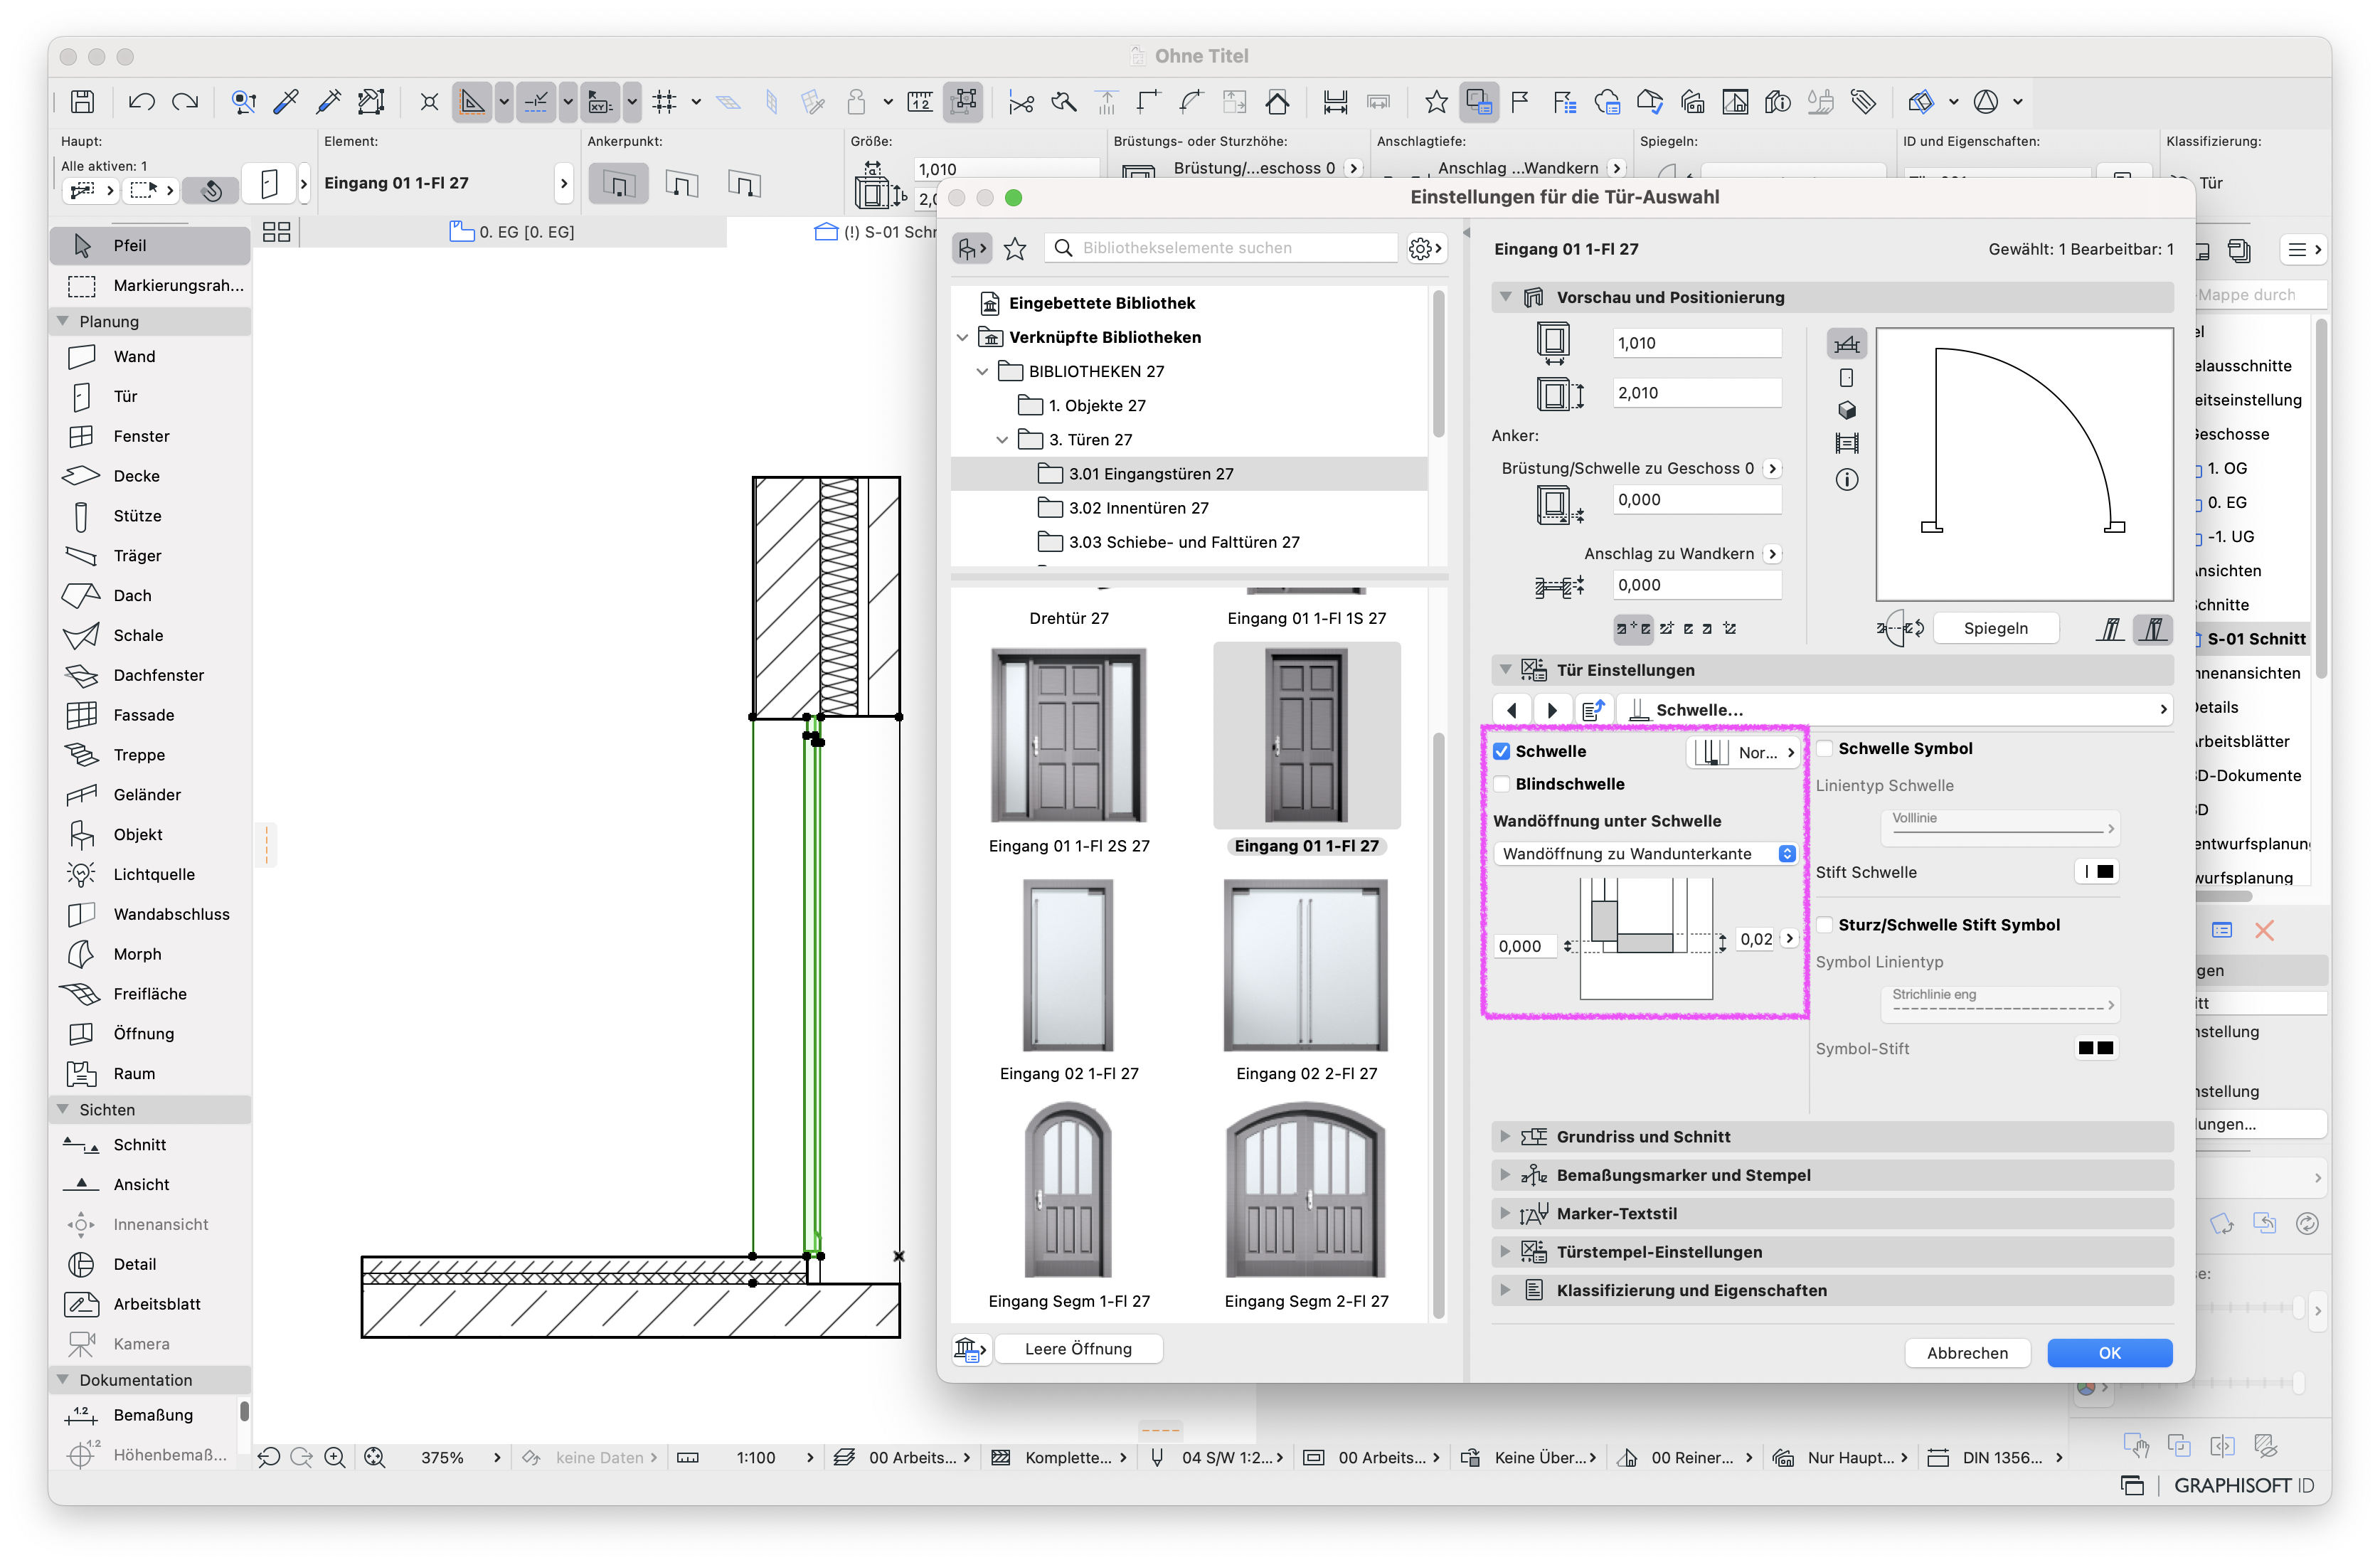2380x1565 pixels.
Task: Open the Schwelle... page selector dropdown
Action: coord(1896,710)
